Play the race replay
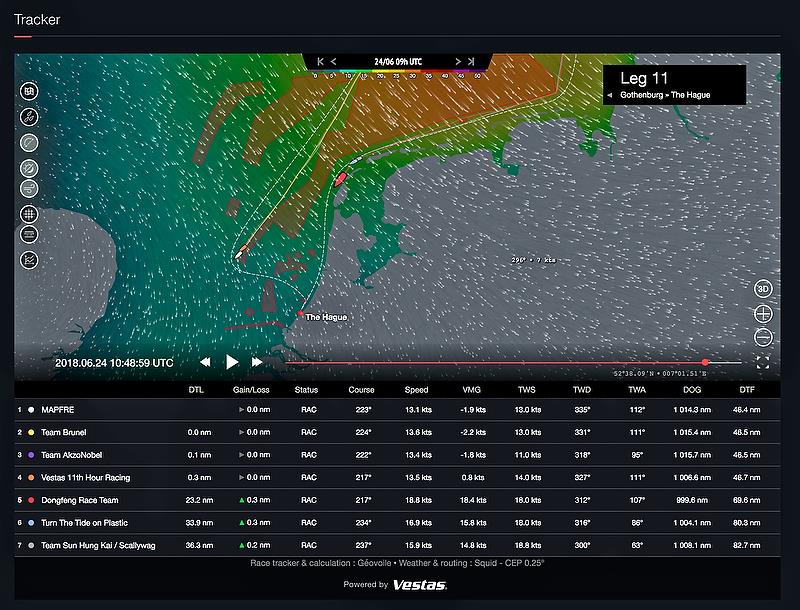Image resolution: width=800 pixels, height=610 pixels. point(232,362)
